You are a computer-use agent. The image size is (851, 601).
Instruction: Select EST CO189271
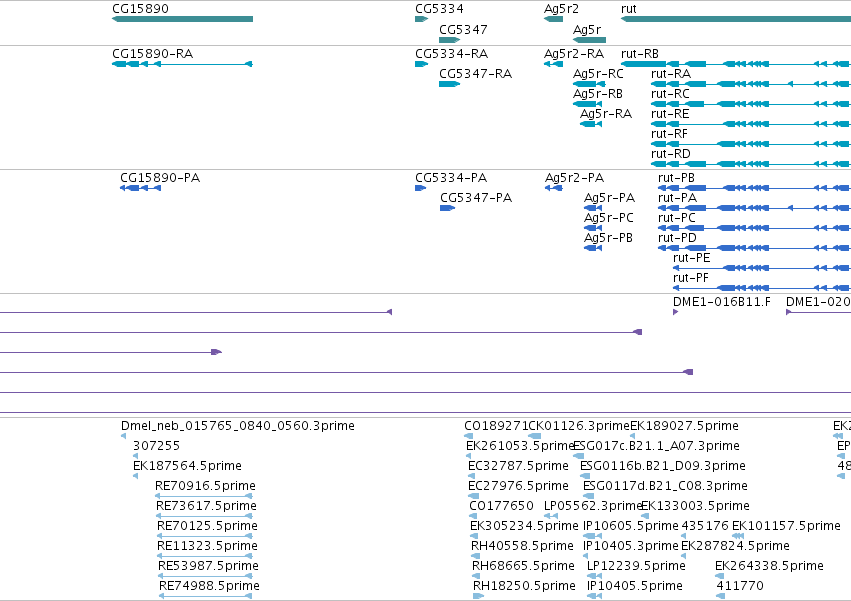[496, 426]
